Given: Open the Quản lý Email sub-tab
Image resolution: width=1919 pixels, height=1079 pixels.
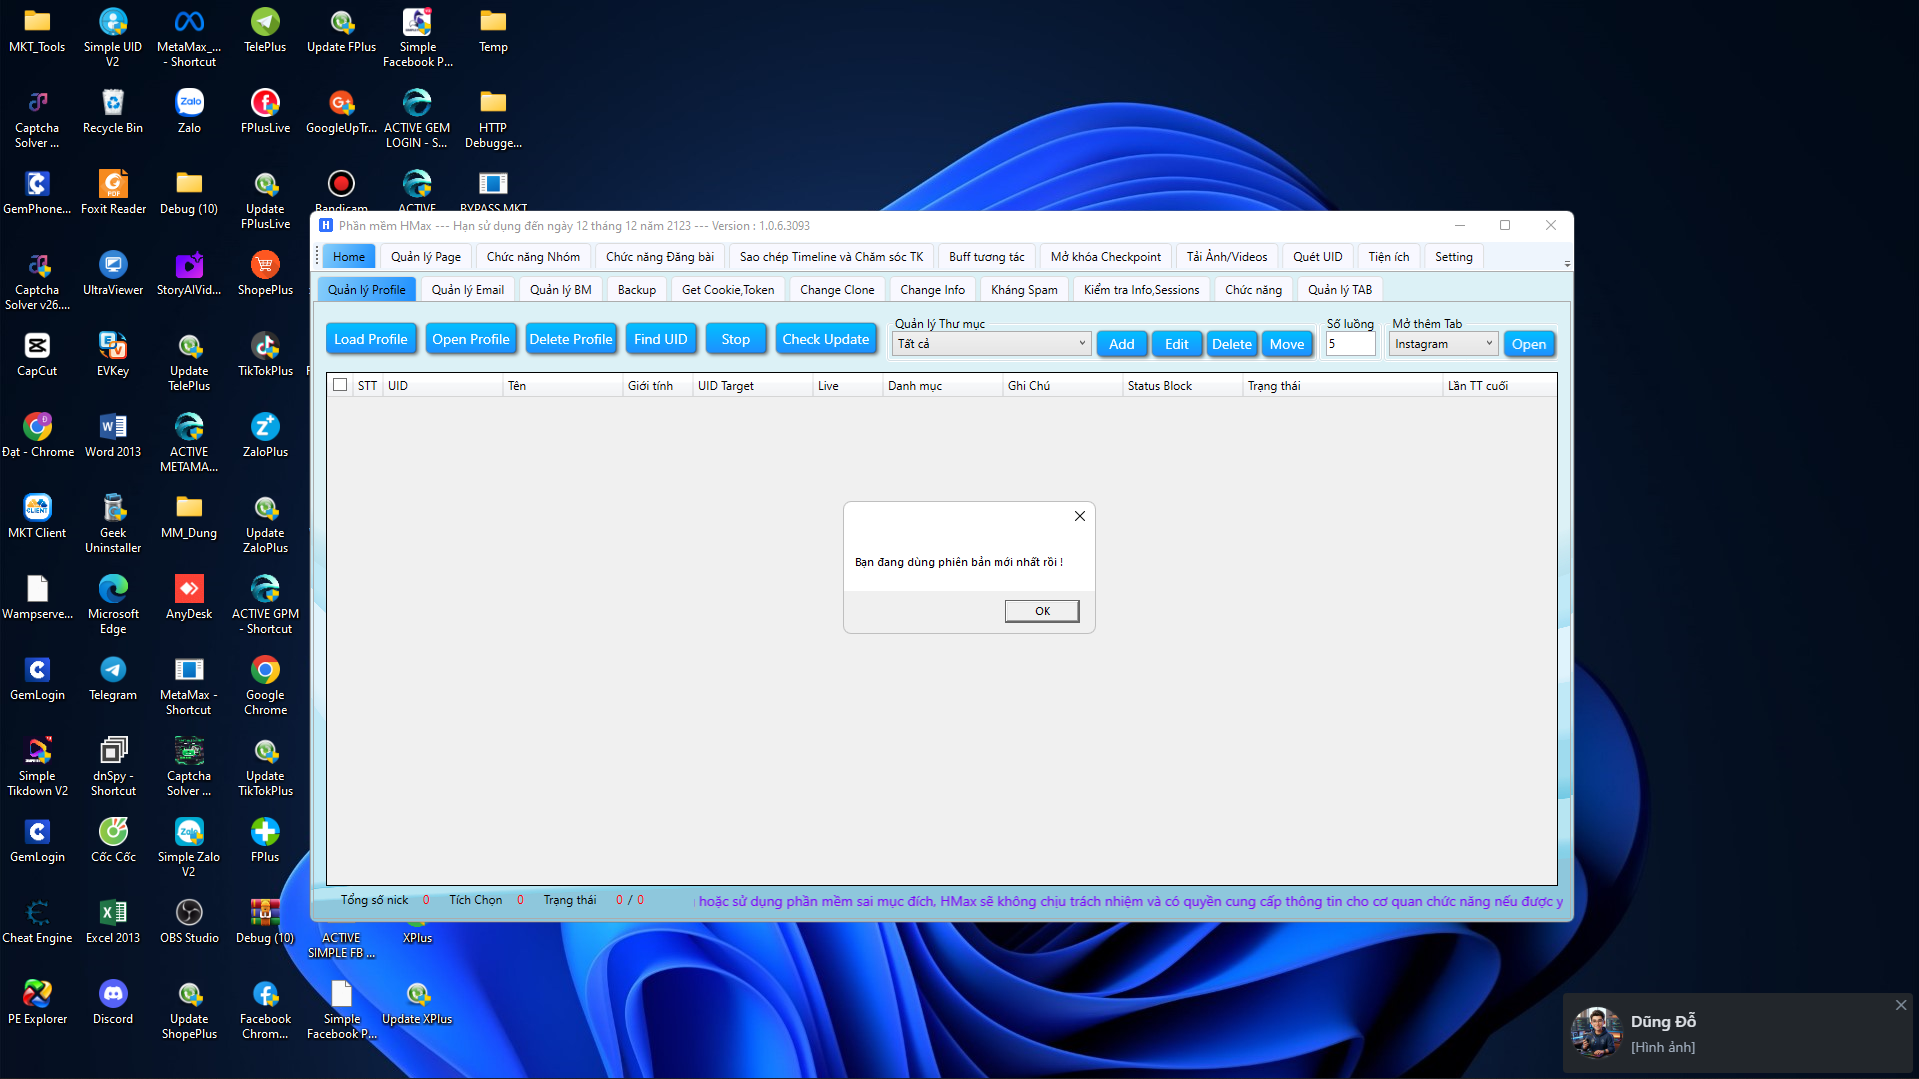Looking at the screenshot, I should coord(468,290).
